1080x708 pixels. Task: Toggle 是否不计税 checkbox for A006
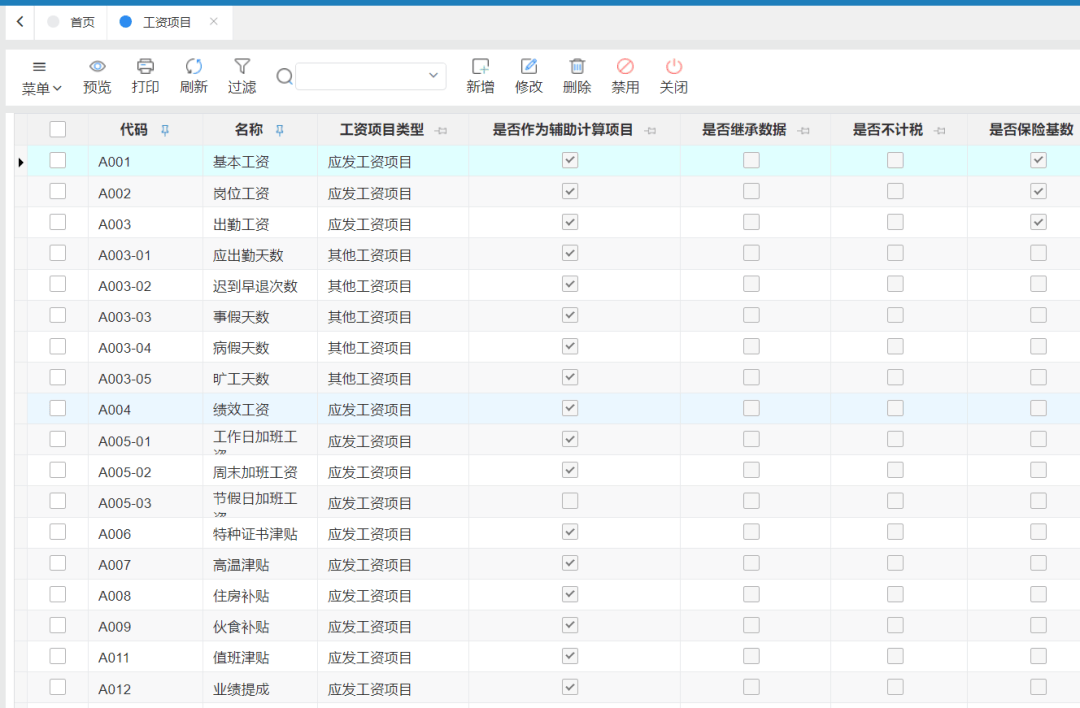(x=895, y=532)
